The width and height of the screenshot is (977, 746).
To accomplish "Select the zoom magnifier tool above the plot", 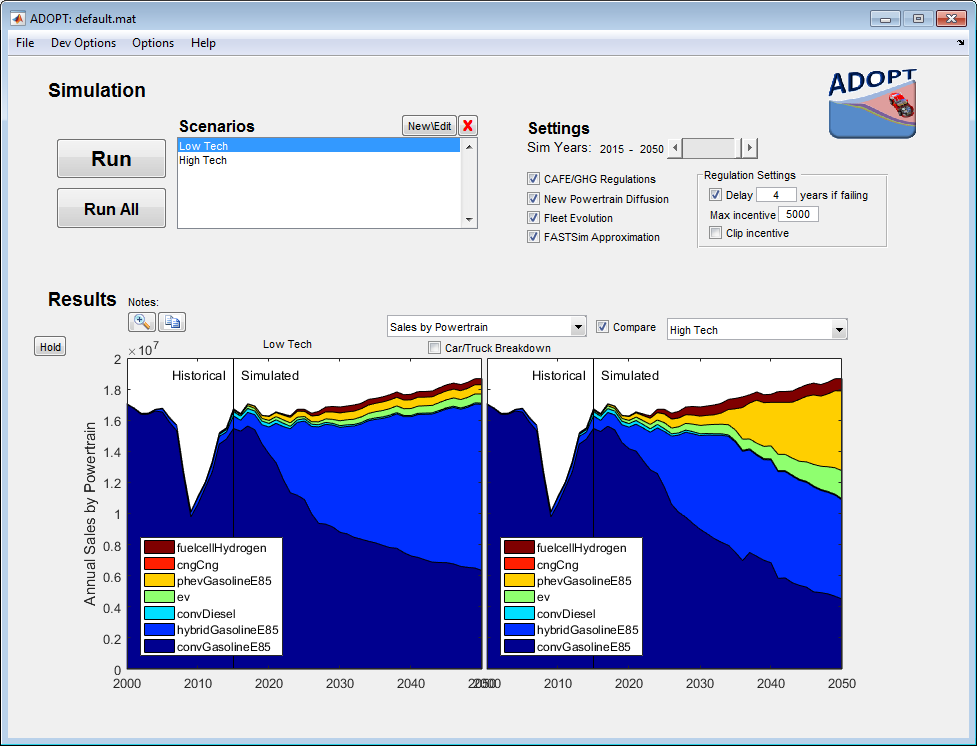I will pos(139,321).
